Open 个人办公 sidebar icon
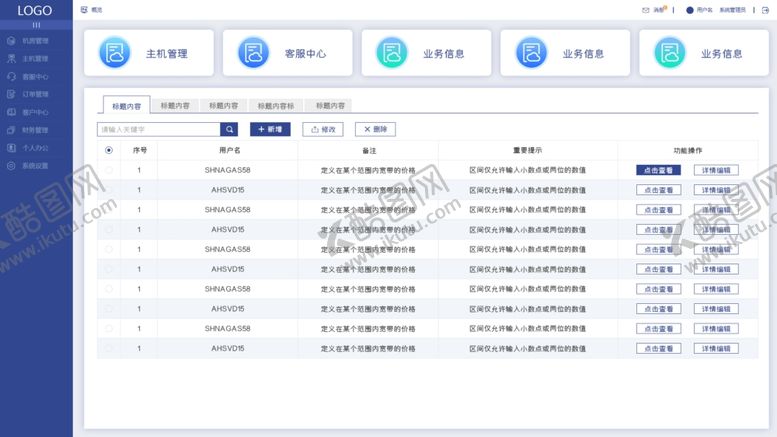The width and height of the screenshot is (777, 437). click(x=11, y=148)
